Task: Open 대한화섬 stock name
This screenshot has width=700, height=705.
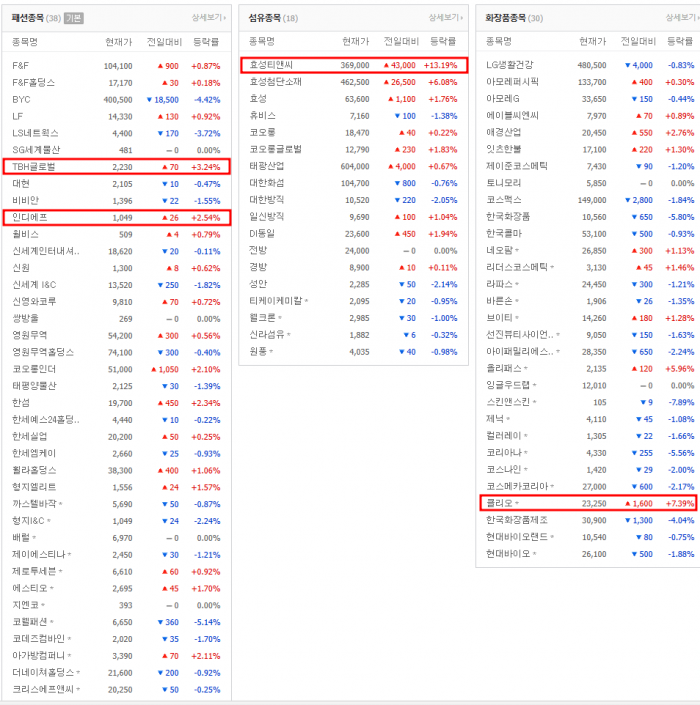Action: point(267,183)
